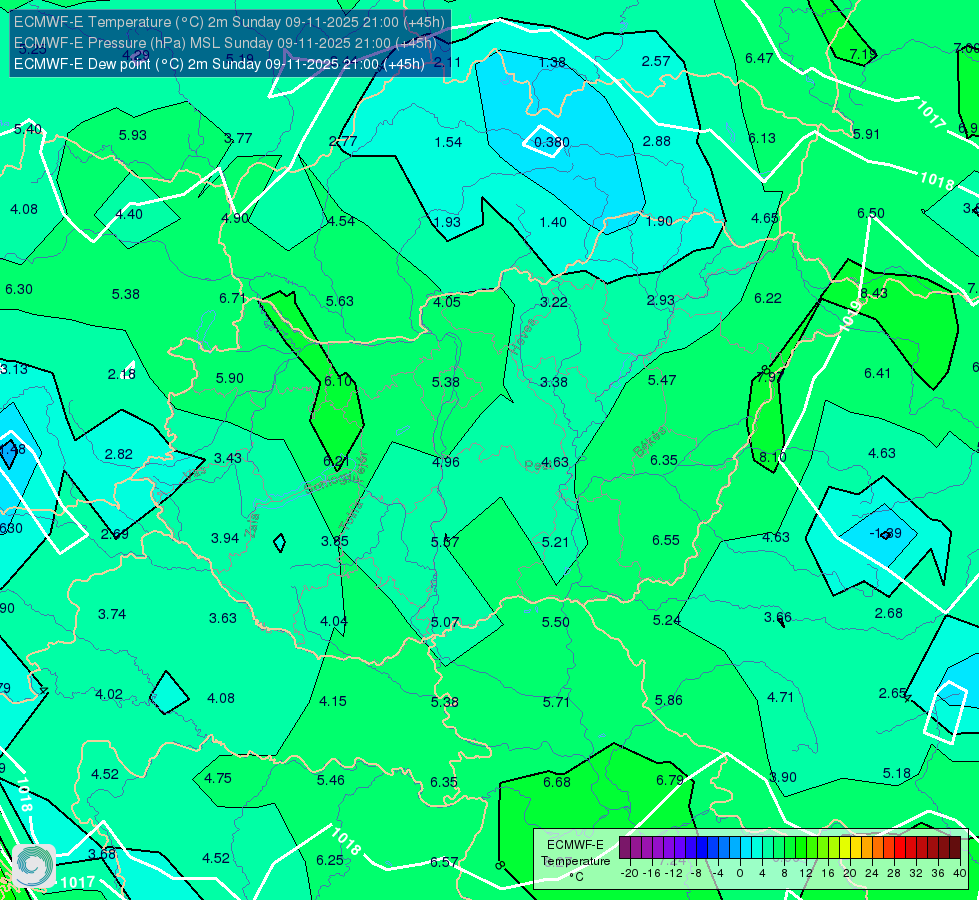Click the 3.38 temperature value
979x900 pixels.
pos(554,382)
